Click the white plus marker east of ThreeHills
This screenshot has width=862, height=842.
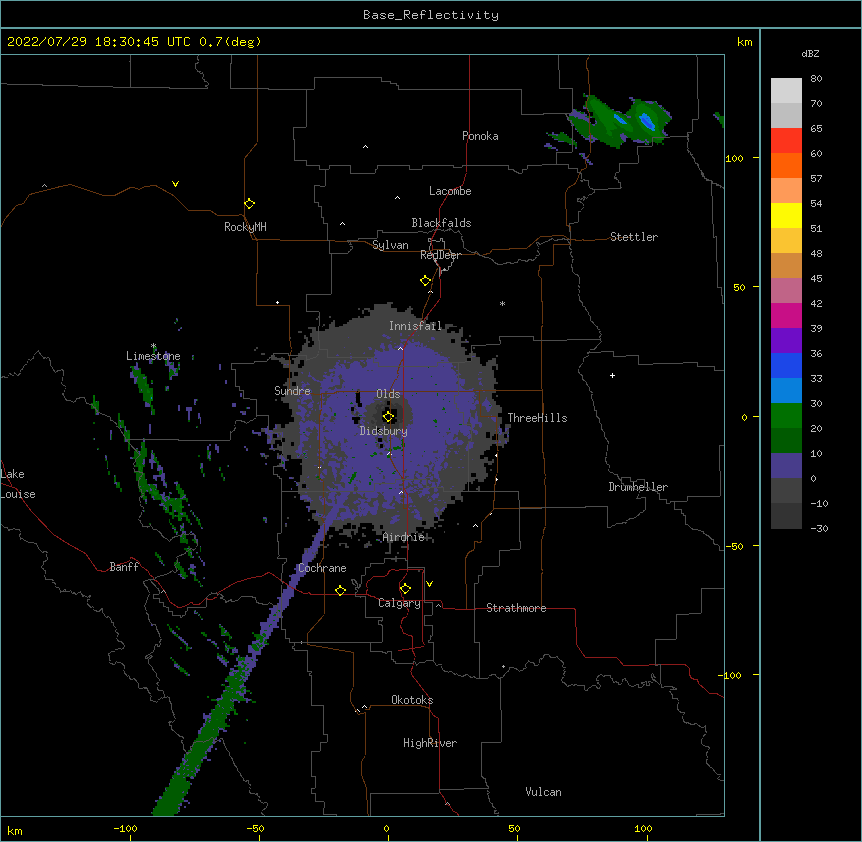point(612,375)
